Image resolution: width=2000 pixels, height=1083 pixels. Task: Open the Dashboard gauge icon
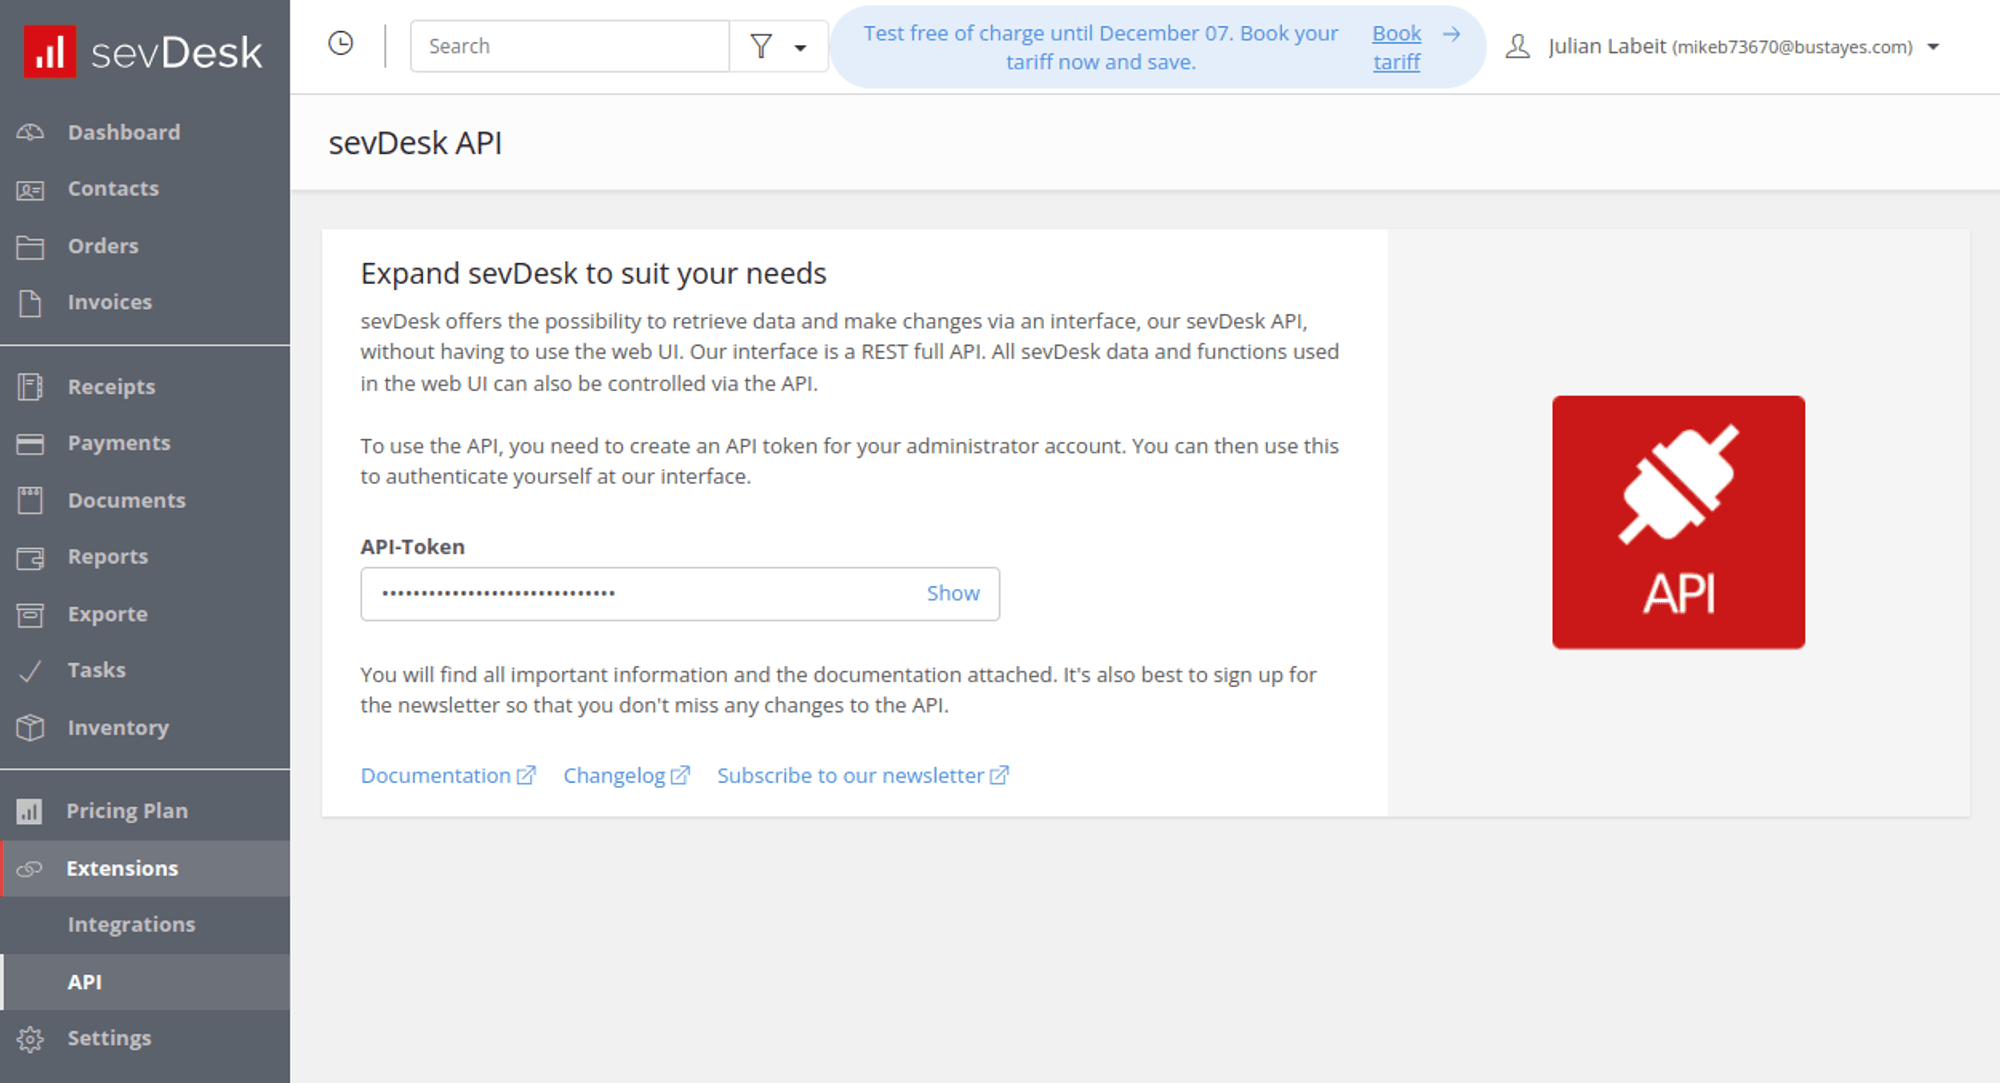click(30, 132)
